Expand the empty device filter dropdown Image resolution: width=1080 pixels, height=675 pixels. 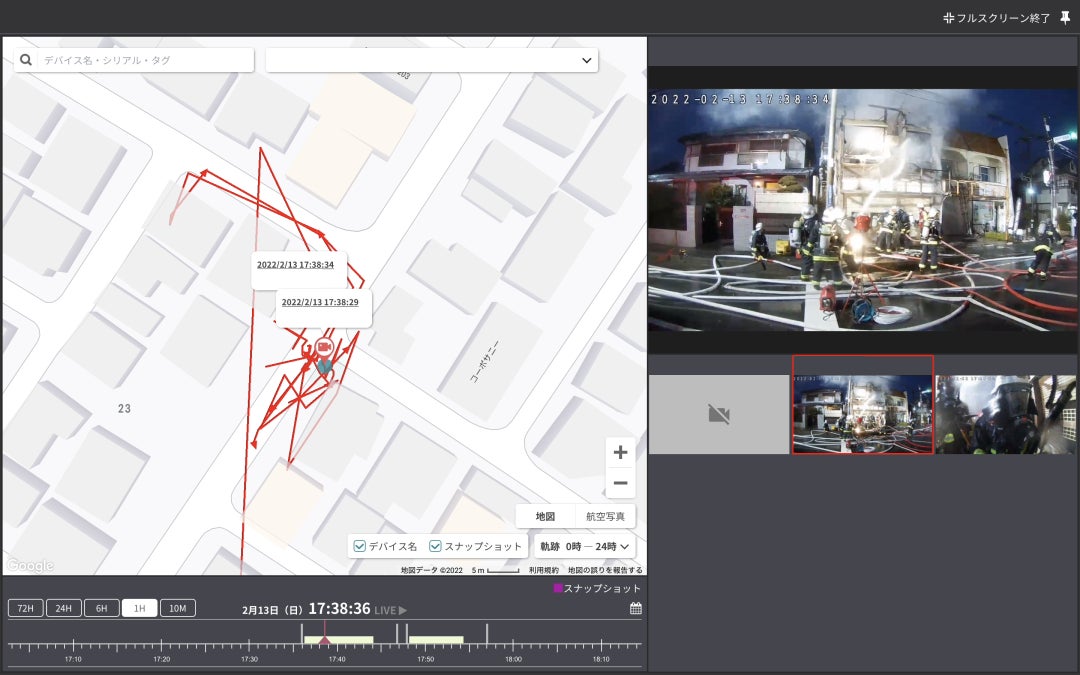pyautogui.click(x=431, y=60)
